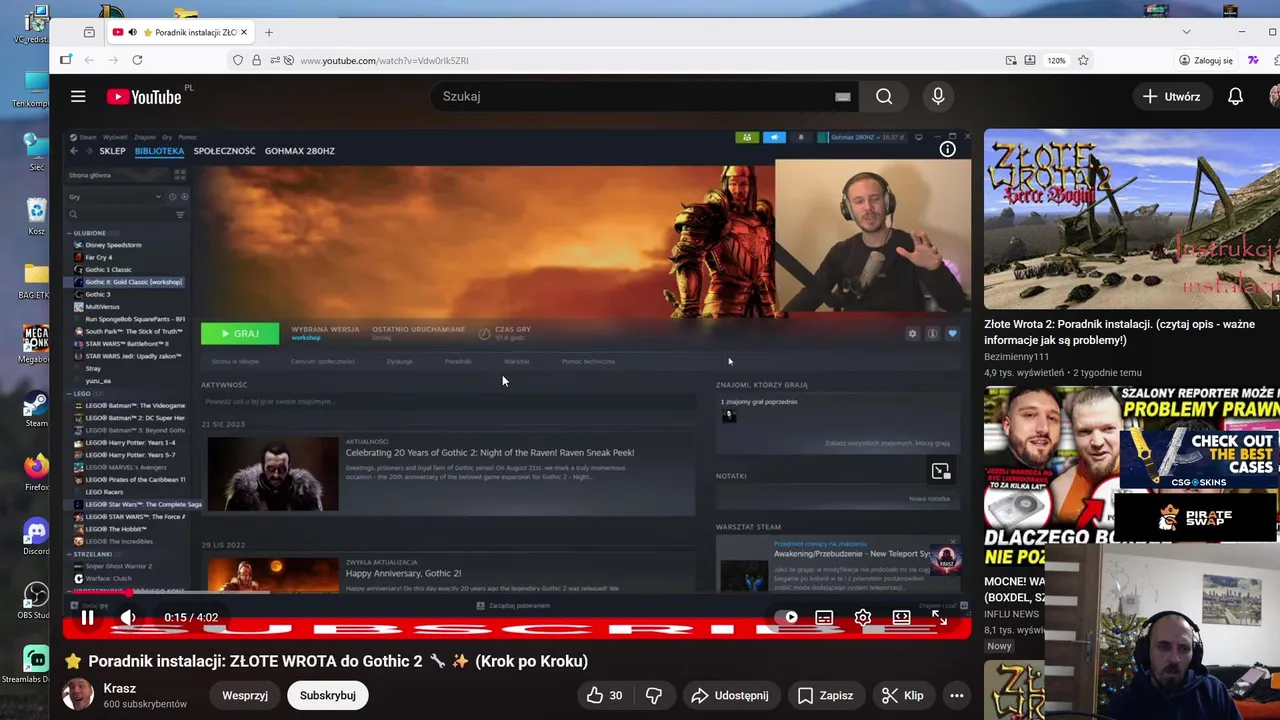Screen dimensions: 1280x720
Task: Launch Discord from the desktop
Action: tap(36, 538)
